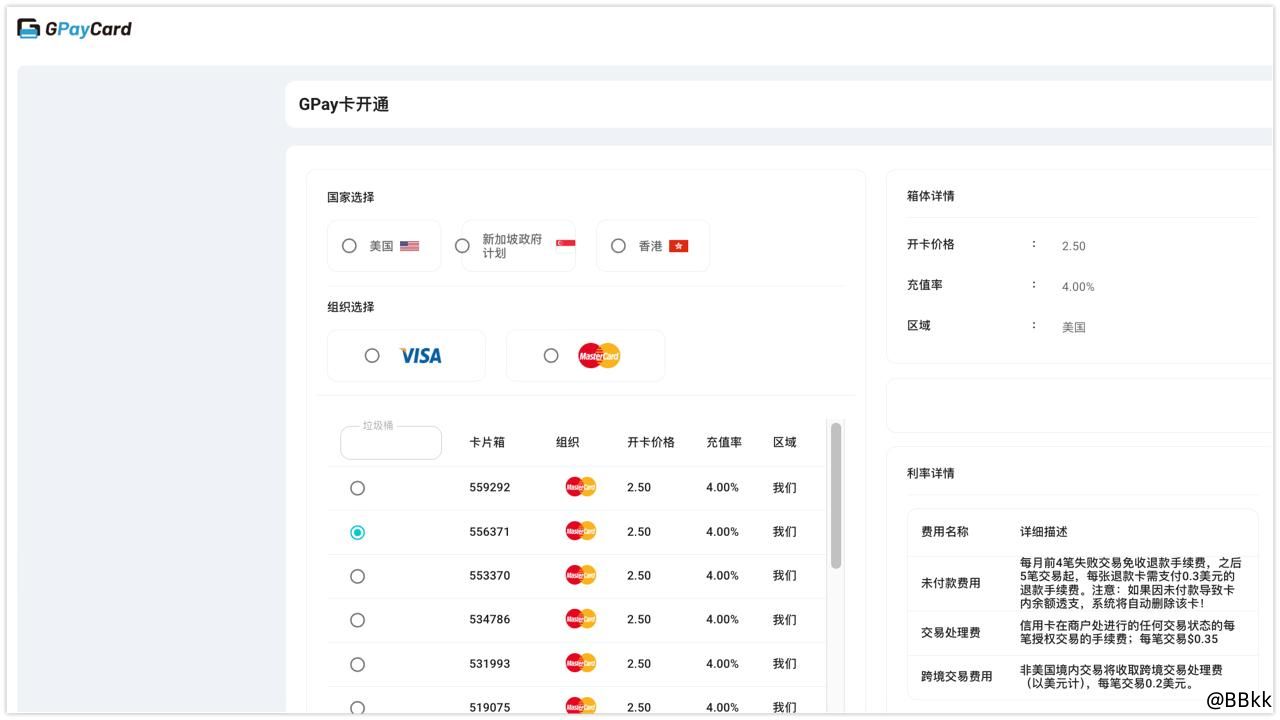Click the 4.00% rate in row 553370

[x=722, y=576]
